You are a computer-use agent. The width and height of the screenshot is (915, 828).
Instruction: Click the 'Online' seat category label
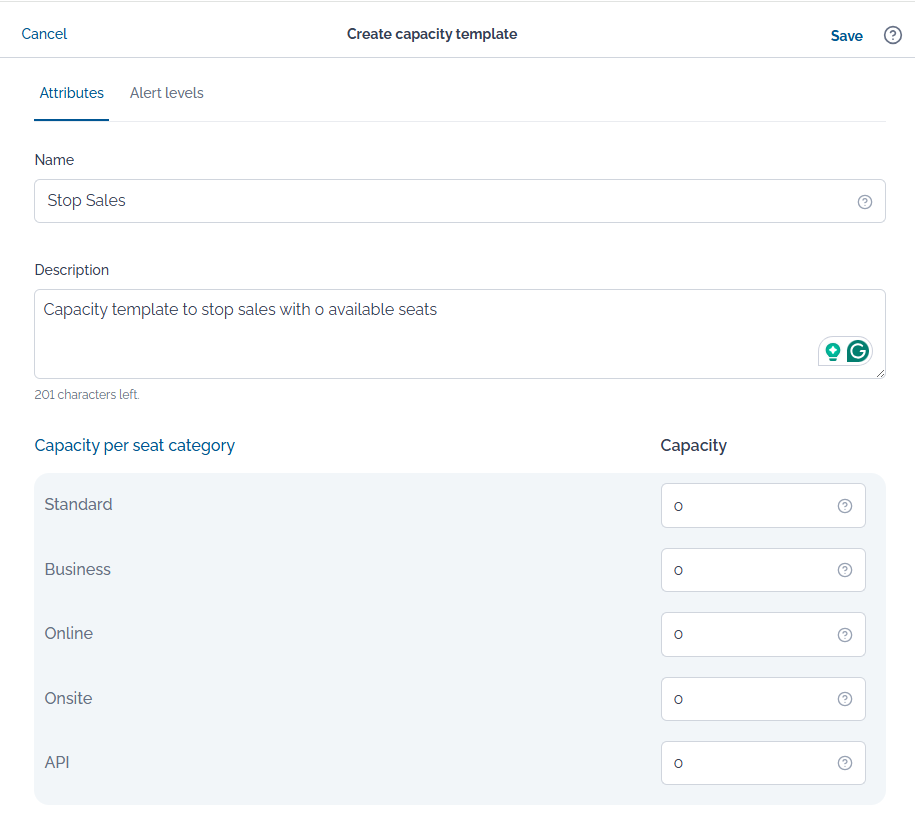coord(69,634)
